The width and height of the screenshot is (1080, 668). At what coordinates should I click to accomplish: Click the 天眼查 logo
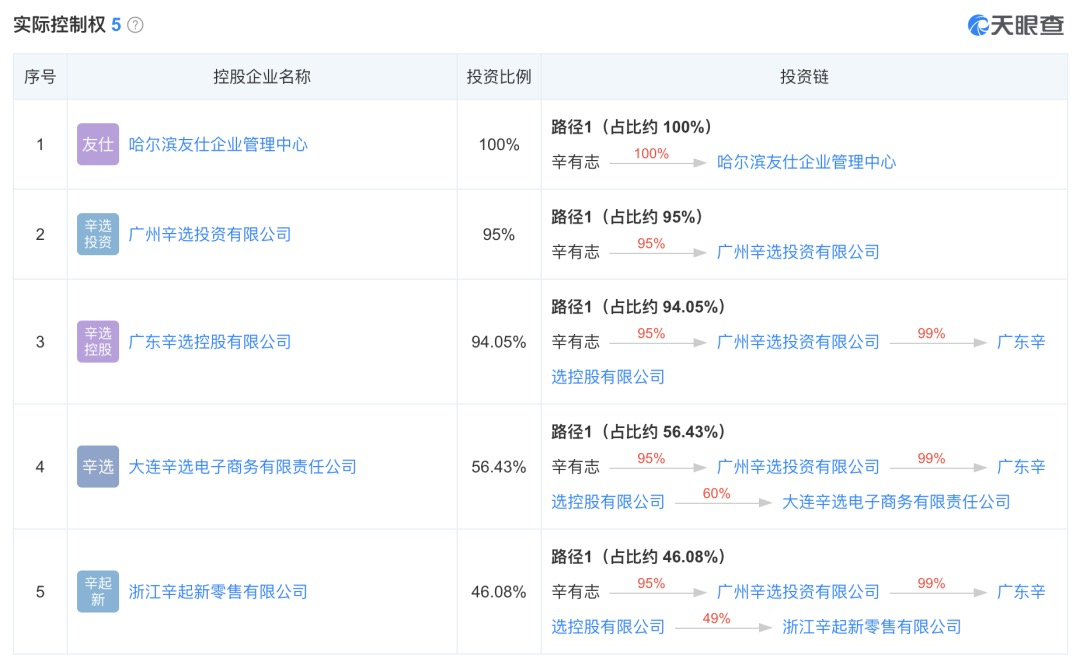1015,25
